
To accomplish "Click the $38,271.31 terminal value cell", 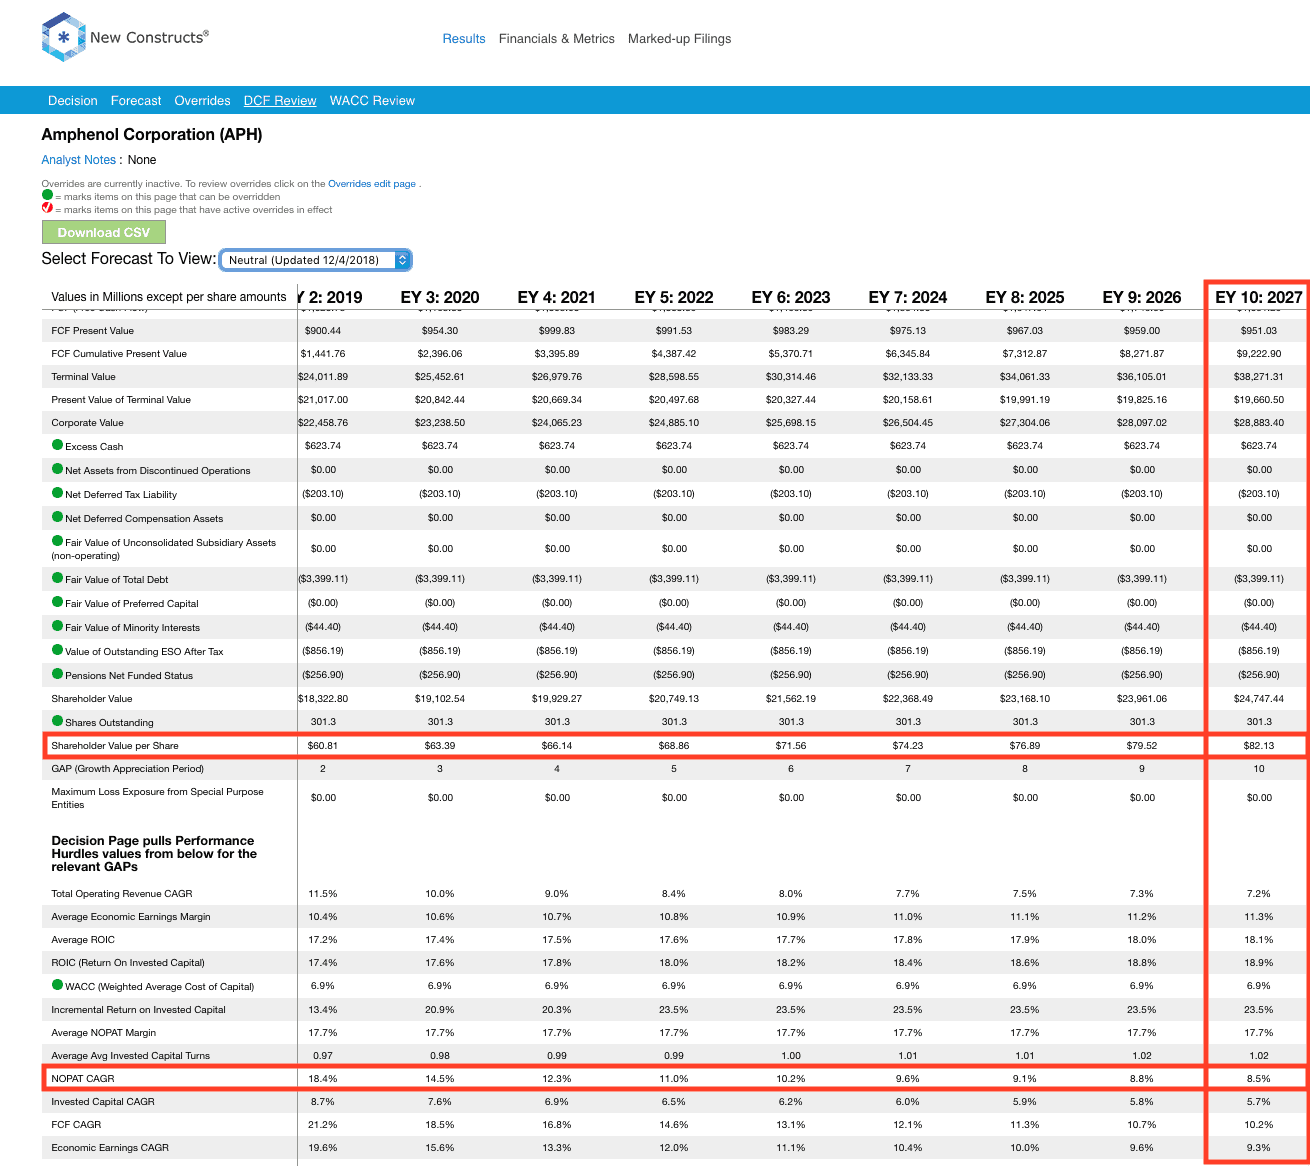I will pyautogui.click(x=1259, y=377).
